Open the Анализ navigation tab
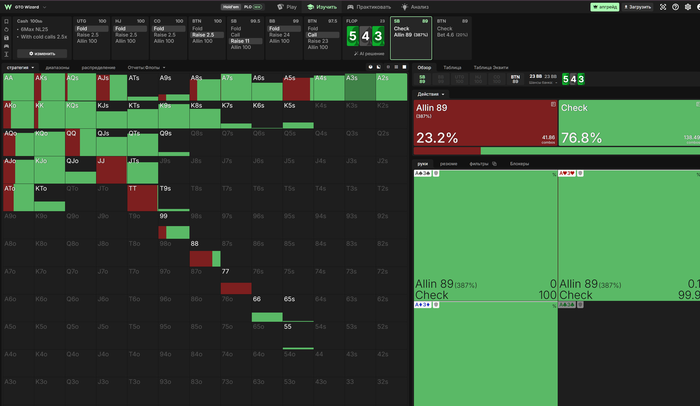This screenshot has height=406, width=700. pos(415,7)
